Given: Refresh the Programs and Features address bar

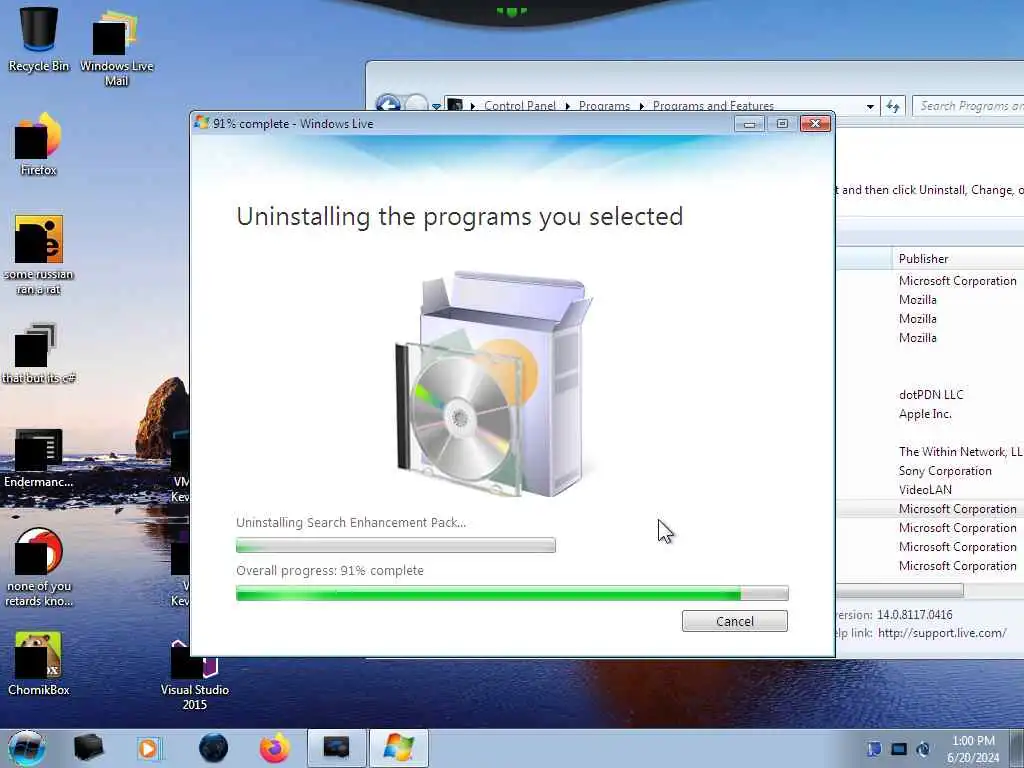Looking at the screenshot, I should [893, 106].
